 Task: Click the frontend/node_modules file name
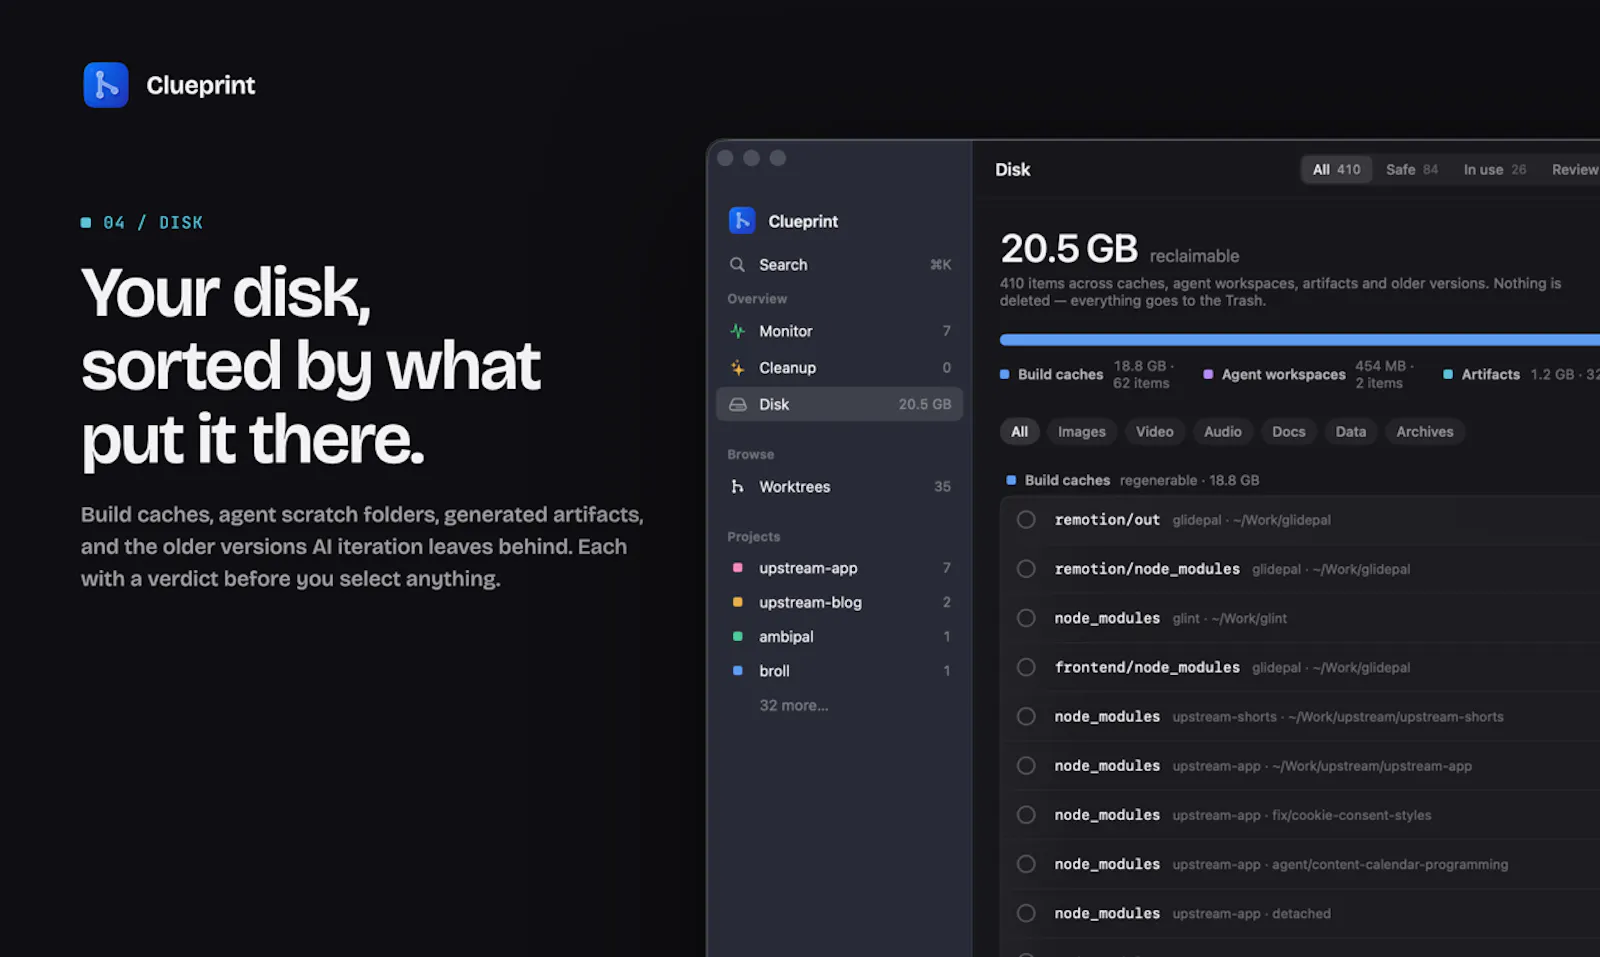click(1147, 667)
